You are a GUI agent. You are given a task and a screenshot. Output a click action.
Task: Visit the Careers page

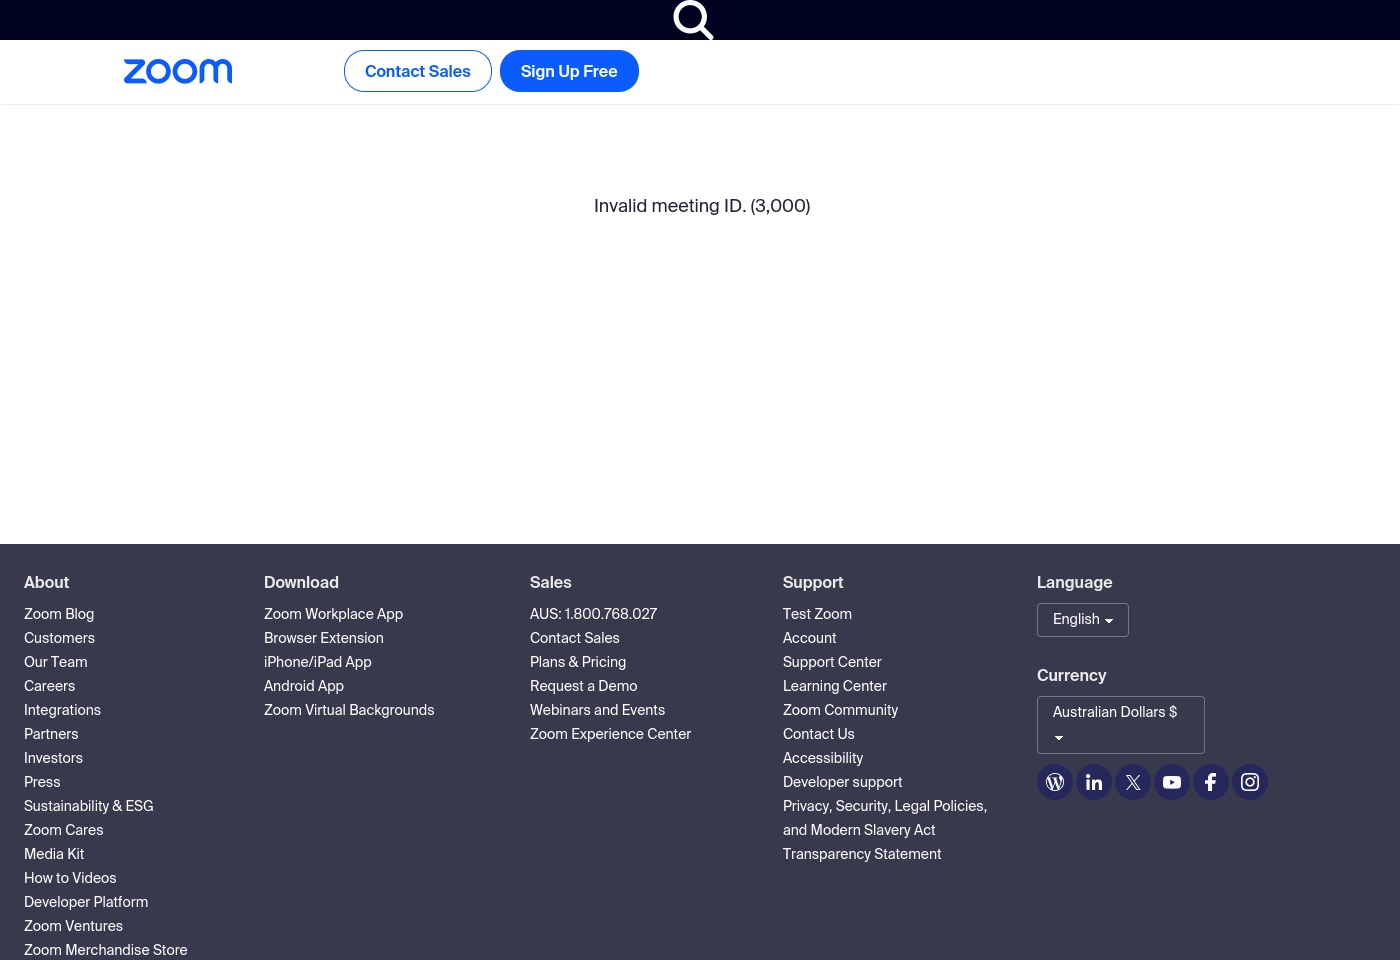click(49, 686)
